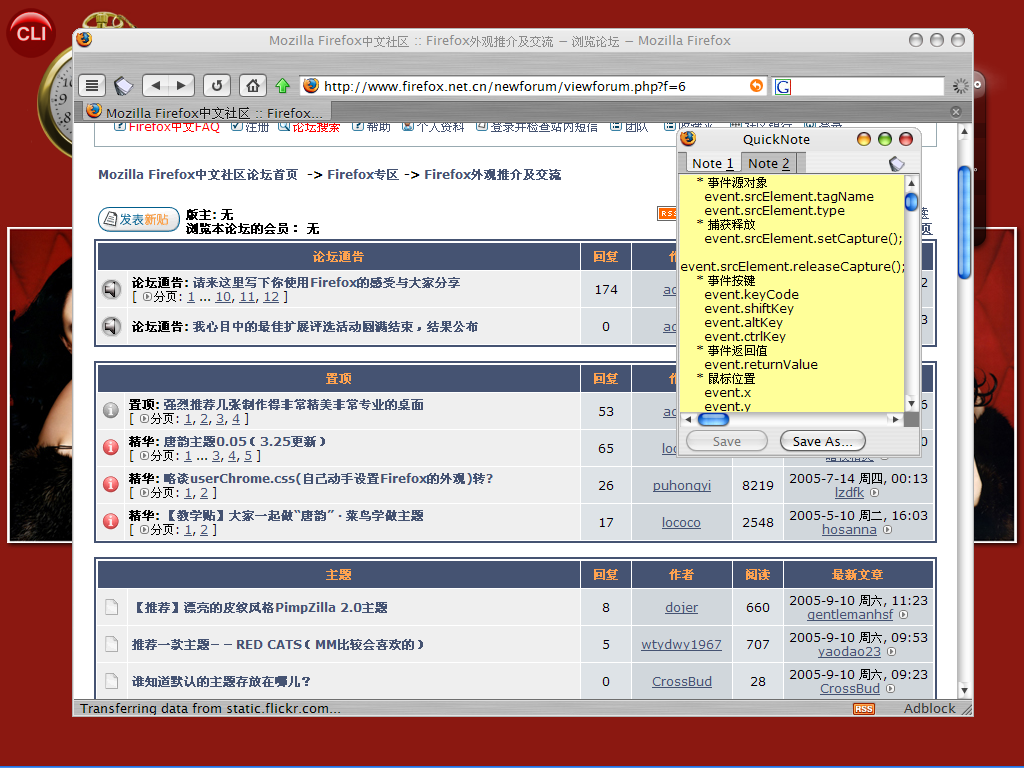Click Mozilla Firefox中文社区论坛首页 breadcrumb
1024x768 pixels.
point(198,174)
